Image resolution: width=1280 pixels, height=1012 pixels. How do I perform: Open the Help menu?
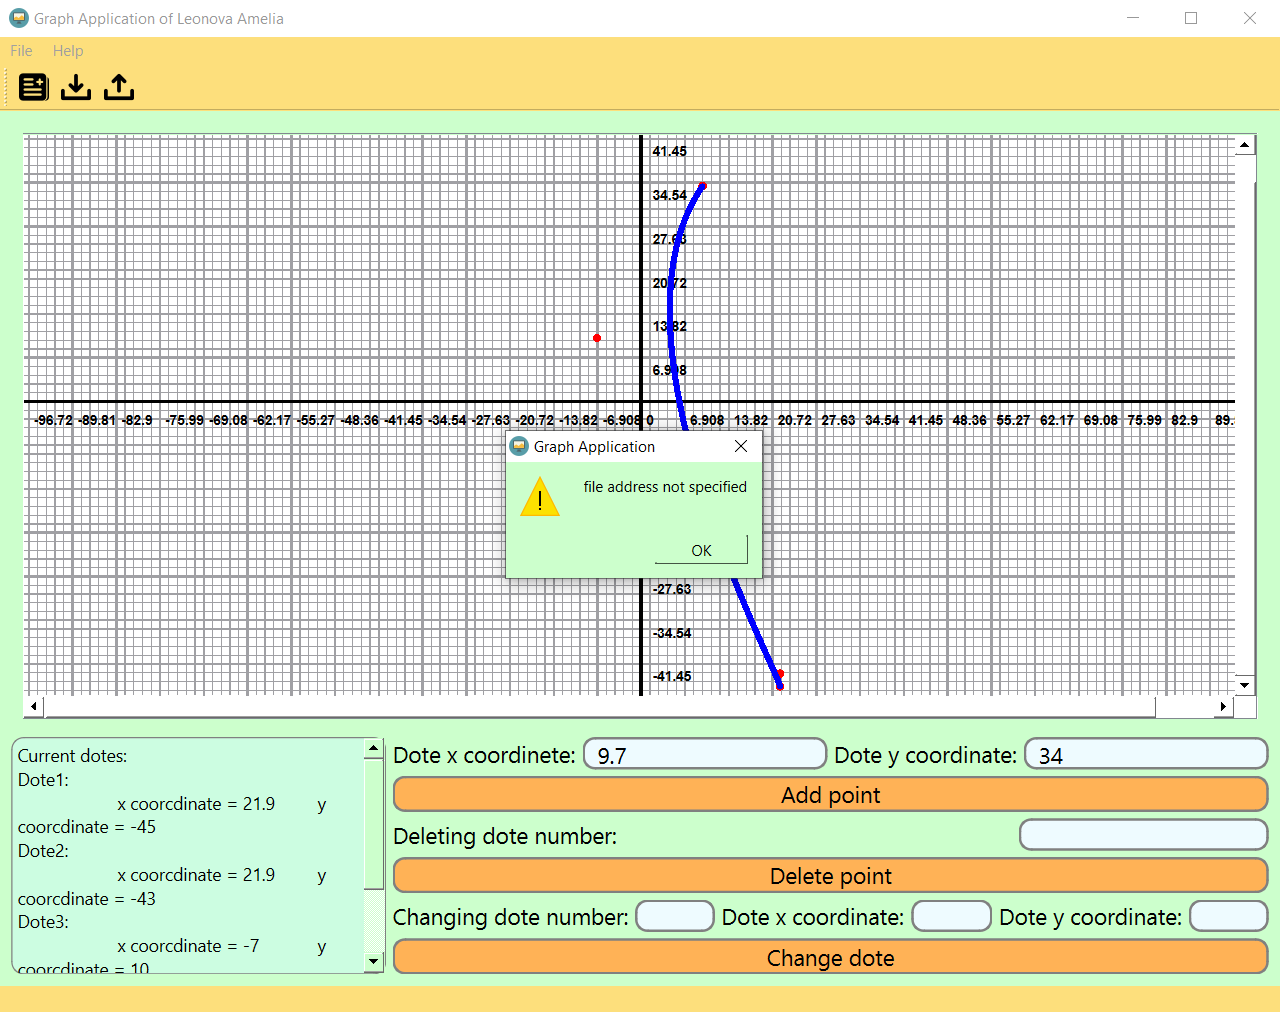[67, 51]
